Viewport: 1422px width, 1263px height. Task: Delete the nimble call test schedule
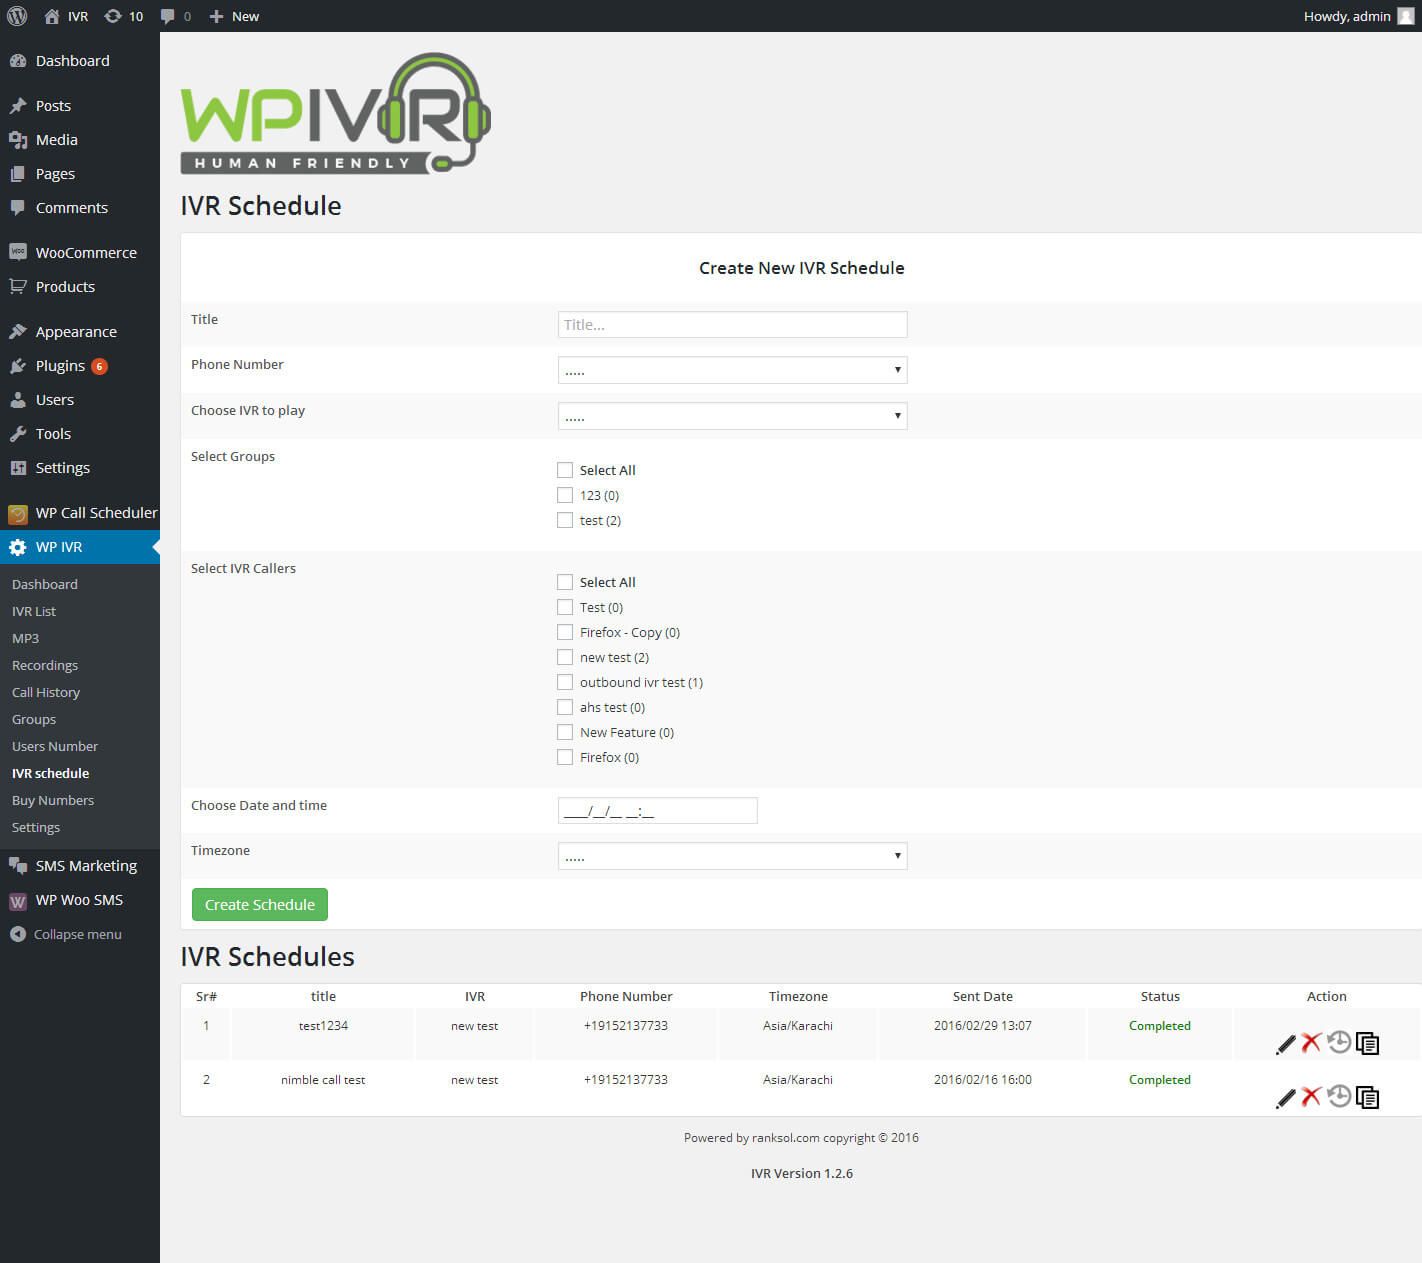click(1311, 1097)
